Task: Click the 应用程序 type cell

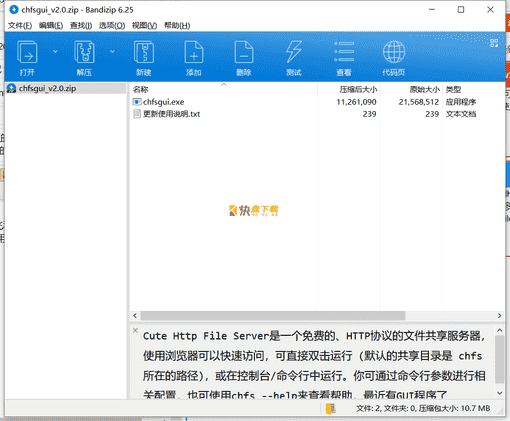Action: coord(461,102)
